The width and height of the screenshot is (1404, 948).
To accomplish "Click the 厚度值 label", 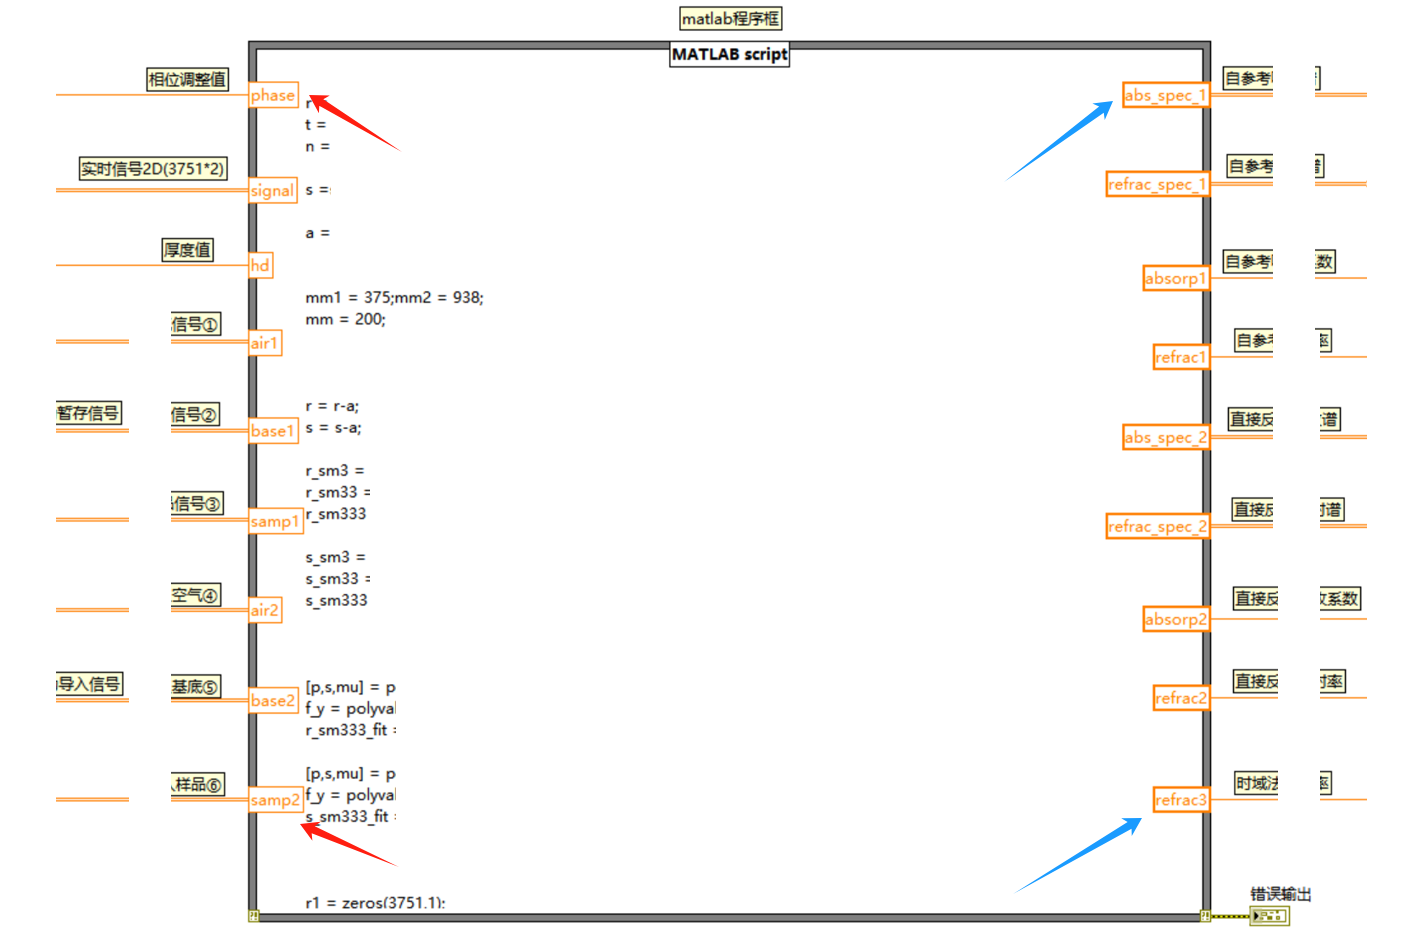I will [x=187, y=249].
